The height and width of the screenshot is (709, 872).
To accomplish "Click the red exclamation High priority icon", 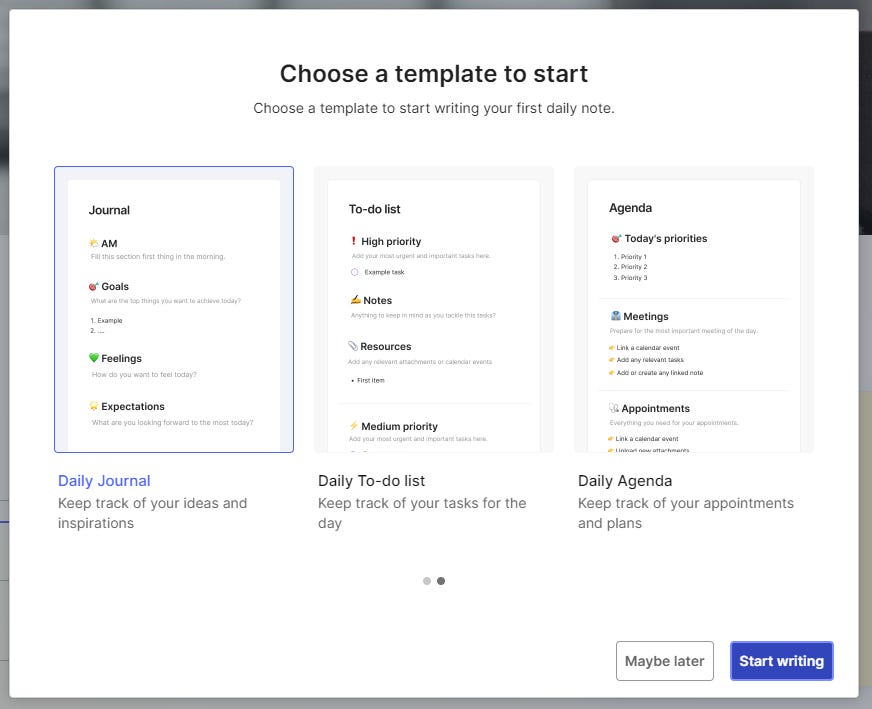I will [353, 241].
